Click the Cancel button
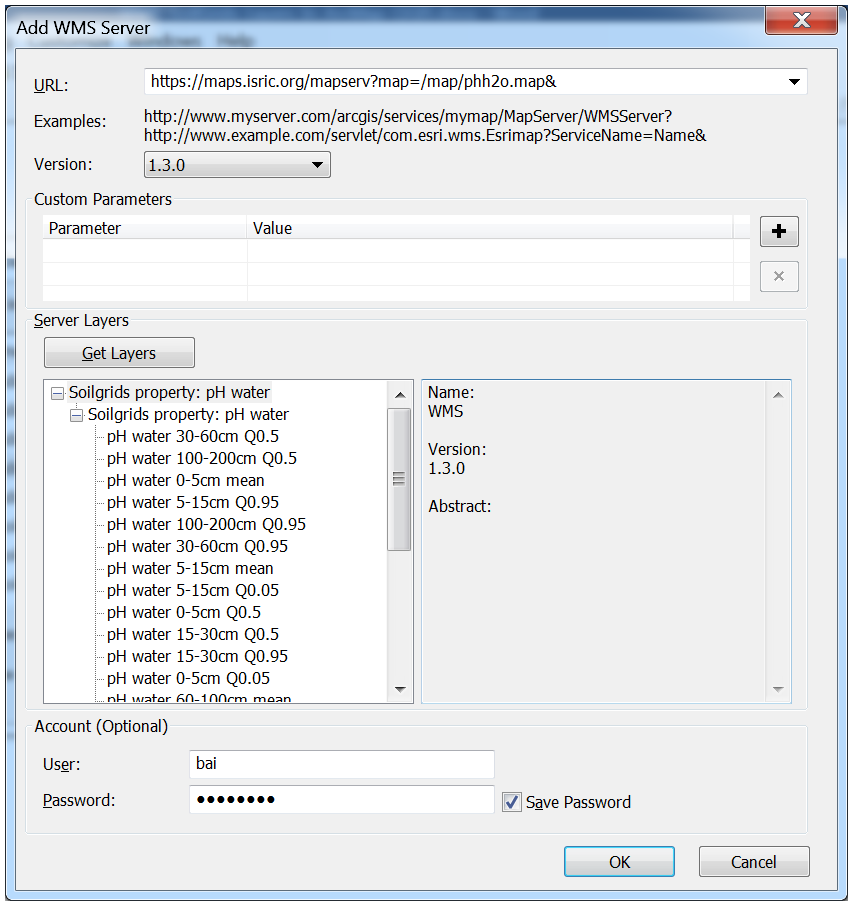Image resolution: width=854 pixels, height=907 pixels. click(753, 862)
